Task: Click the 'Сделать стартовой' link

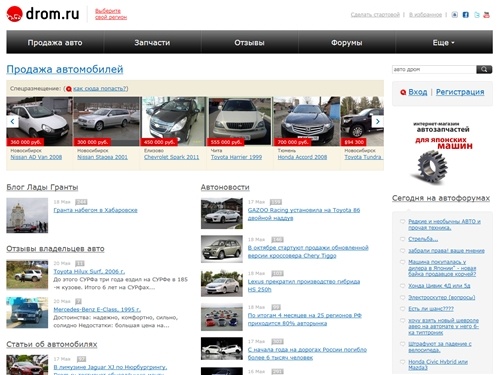Action: (375, 15)
